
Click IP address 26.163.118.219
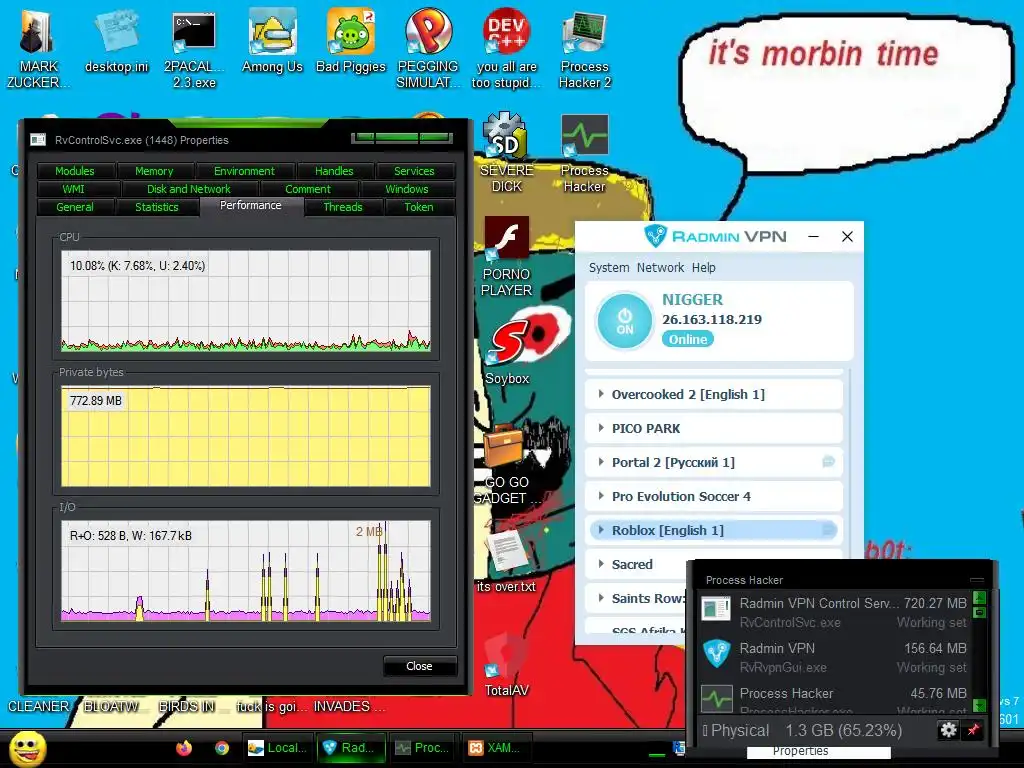click(712, 319)
